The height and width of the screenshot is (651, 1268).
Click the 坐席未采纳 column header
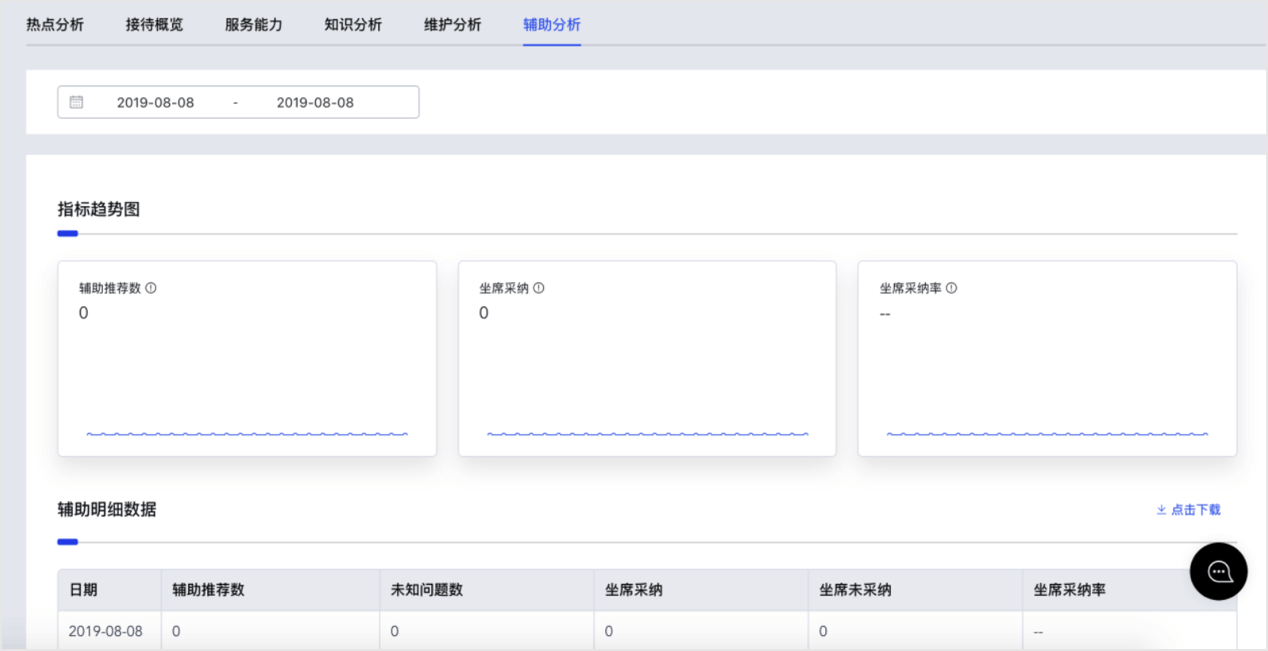click(x=915, y=590)
